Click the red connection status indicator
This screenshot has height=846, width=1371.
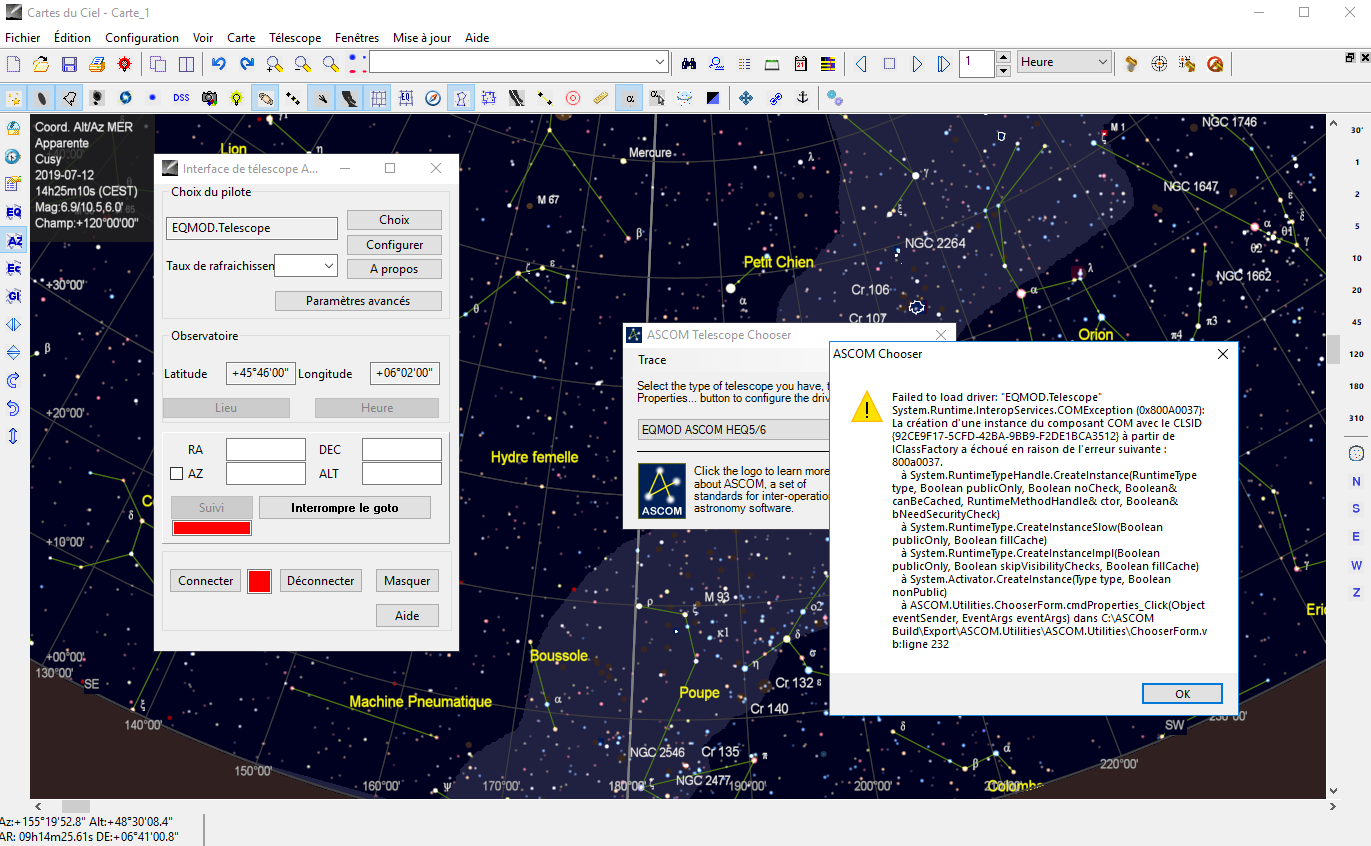259,581
